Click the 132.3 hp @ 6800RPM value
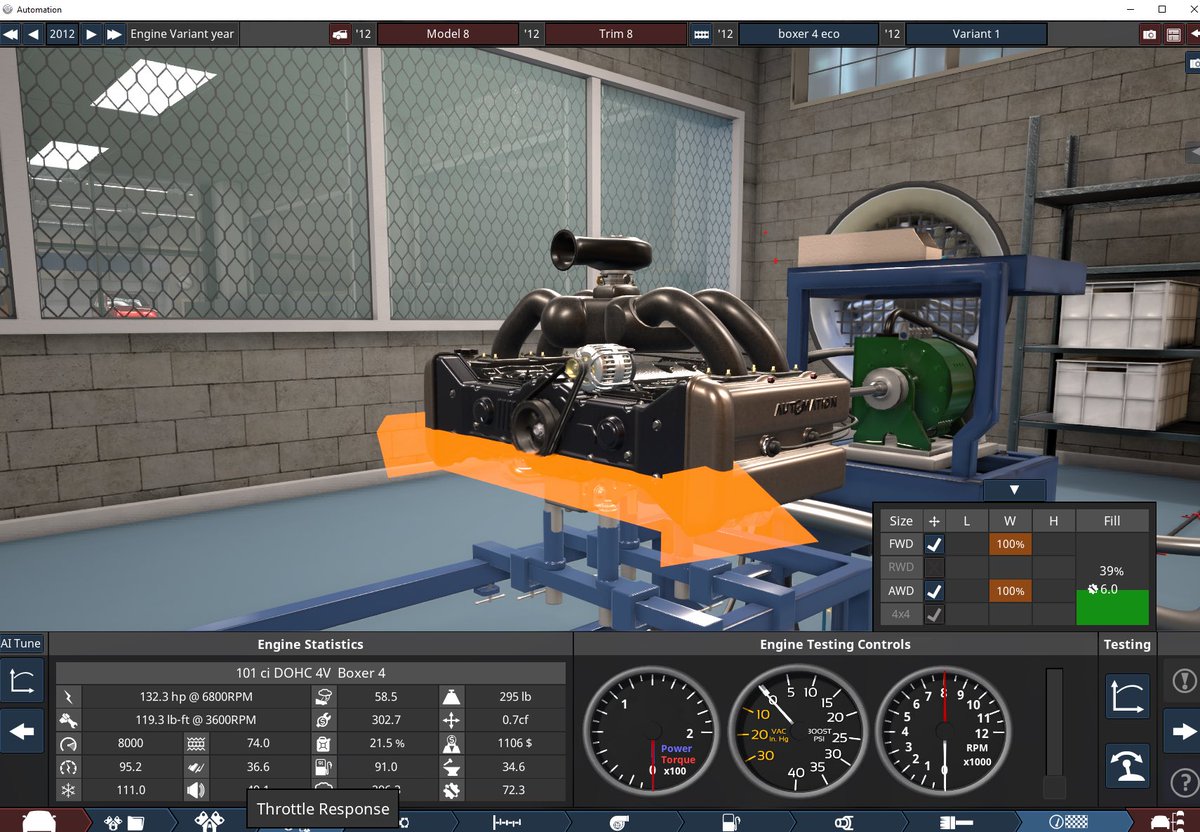The height and width of the screenshot is (832, 1200). tap(196, 697)
